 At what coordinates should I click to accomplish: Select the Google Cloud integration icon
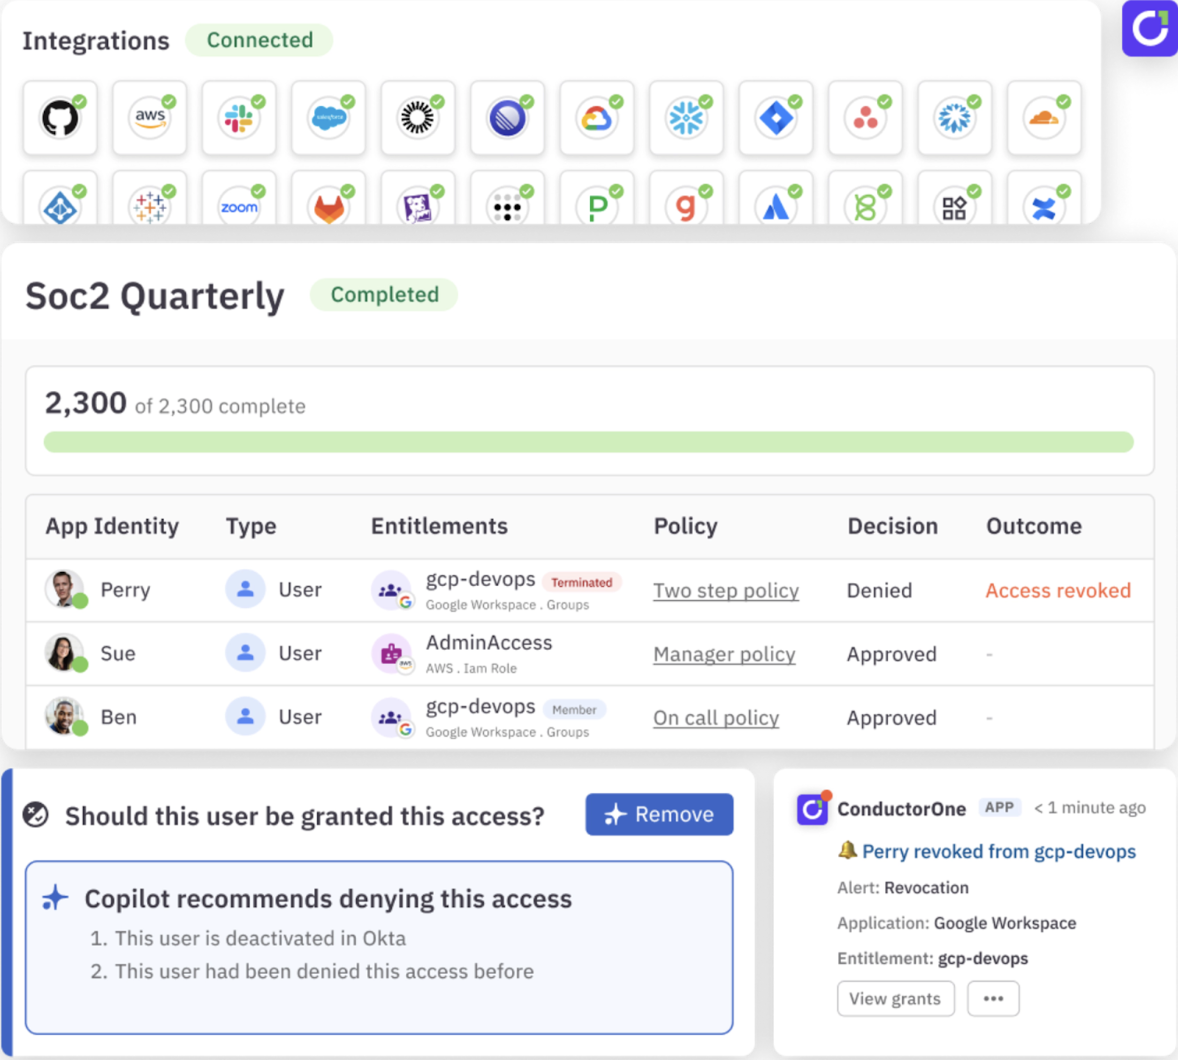point(597,118)
